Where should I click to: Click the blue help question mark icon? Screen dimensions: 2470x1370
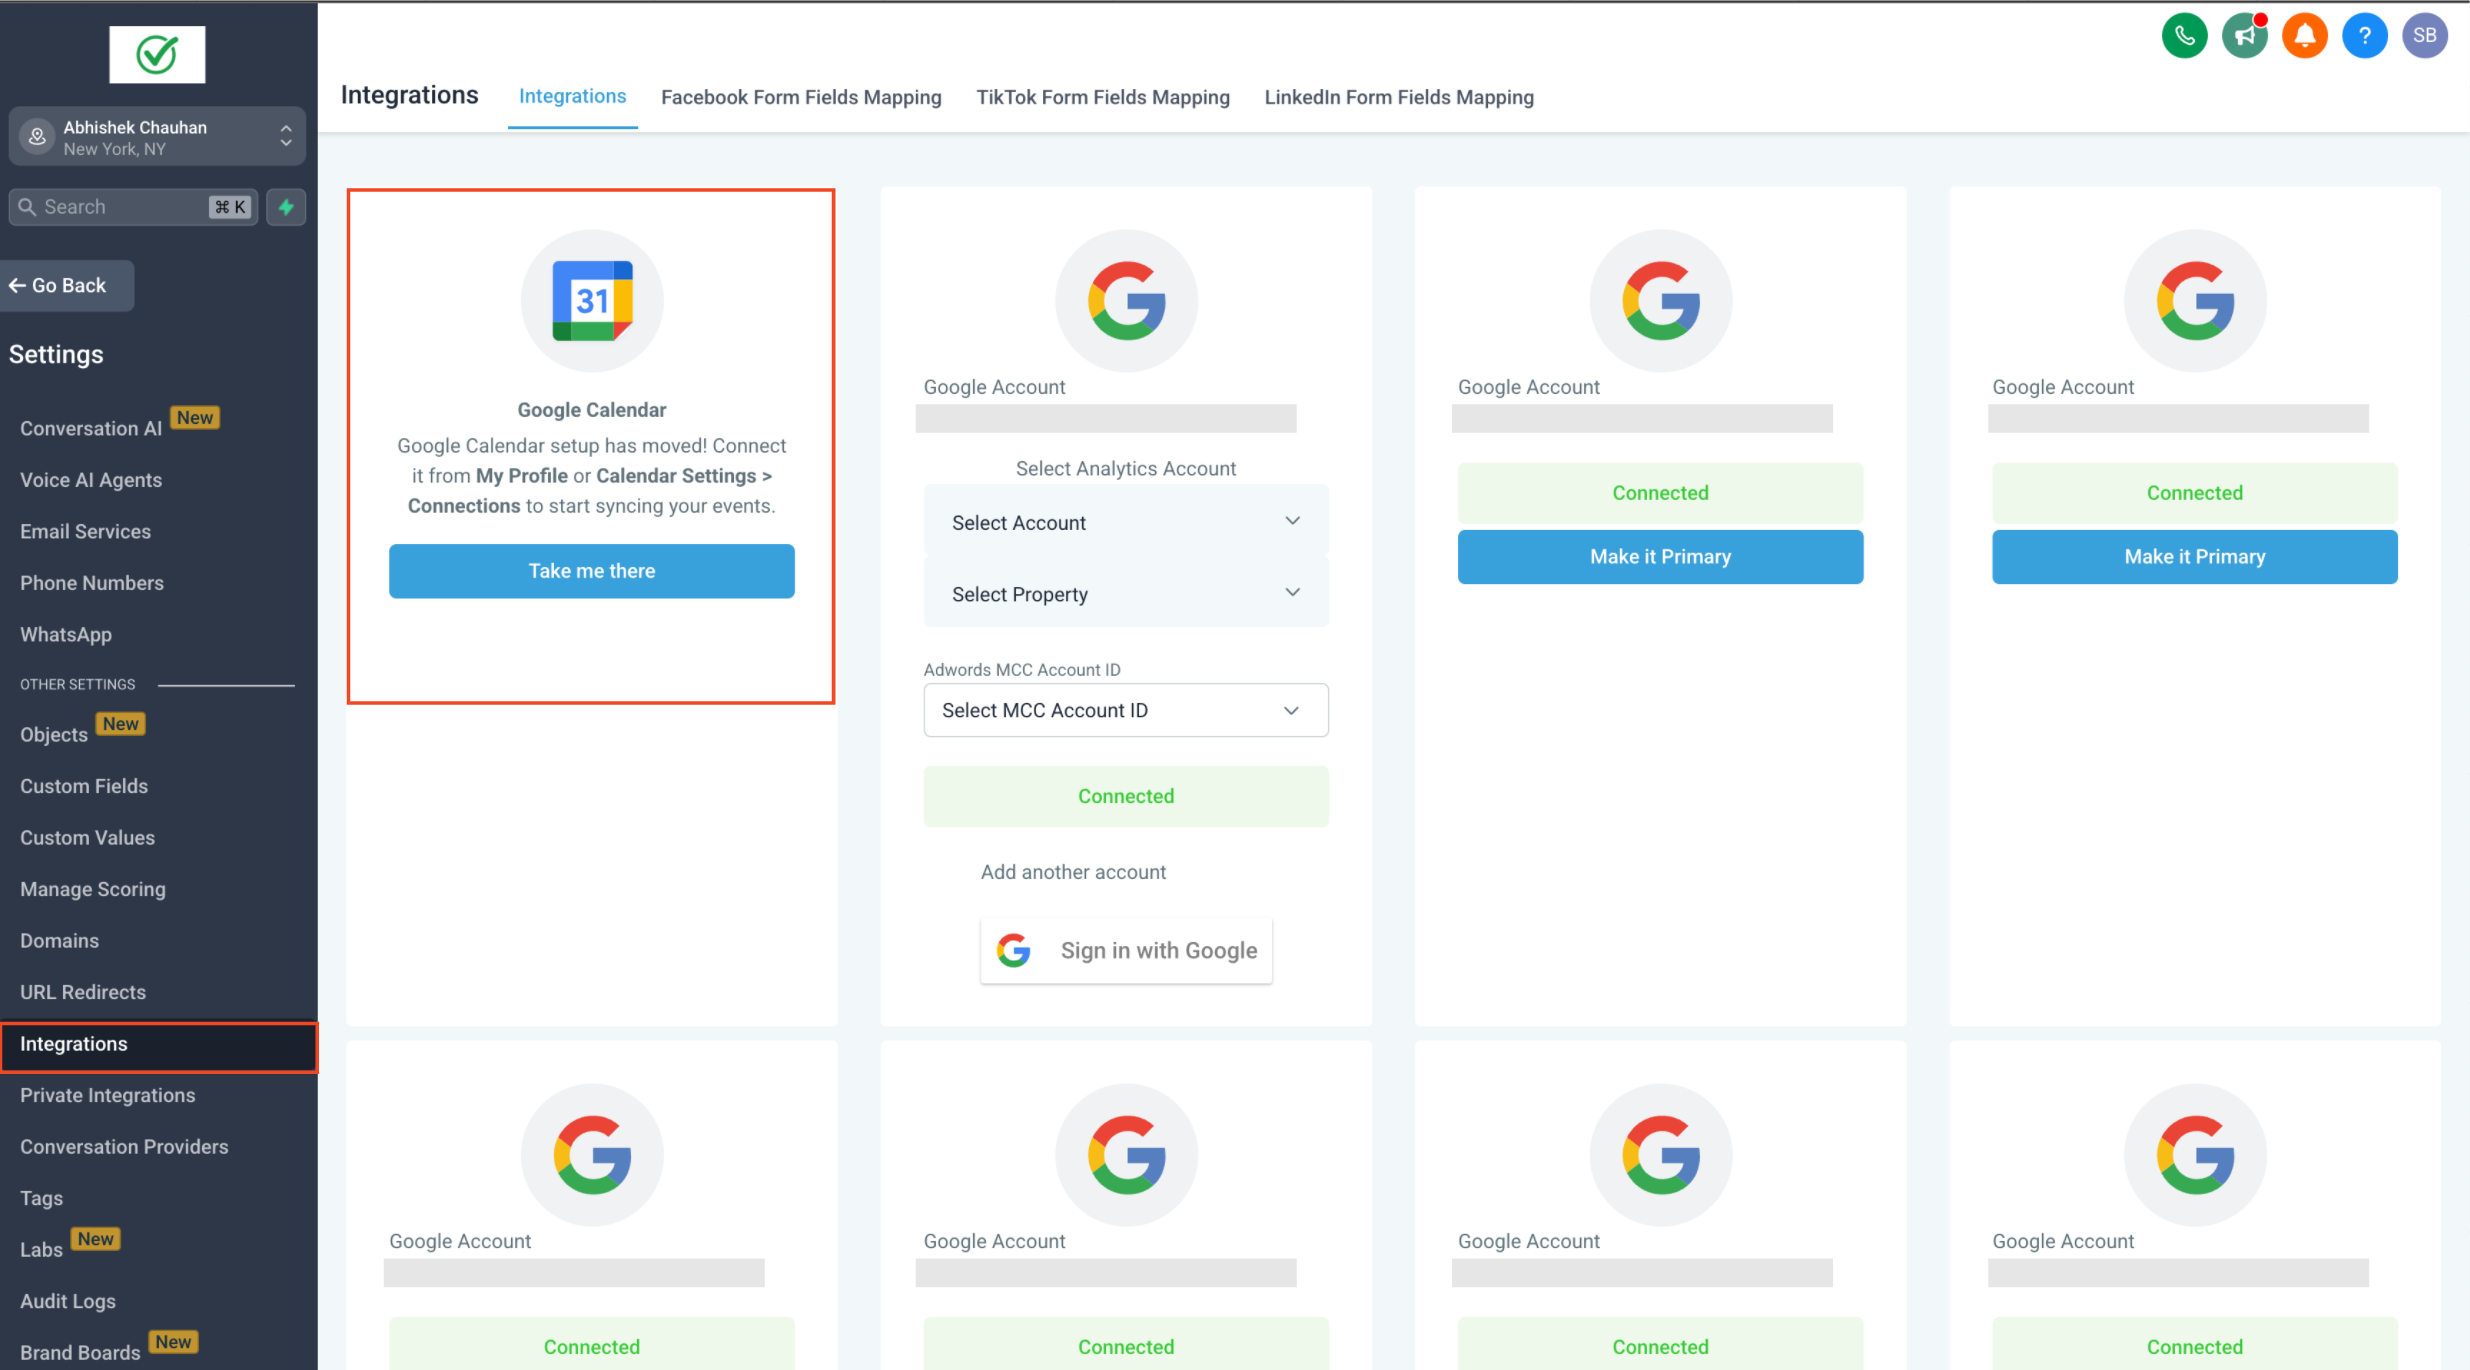tap(2364, 36)
